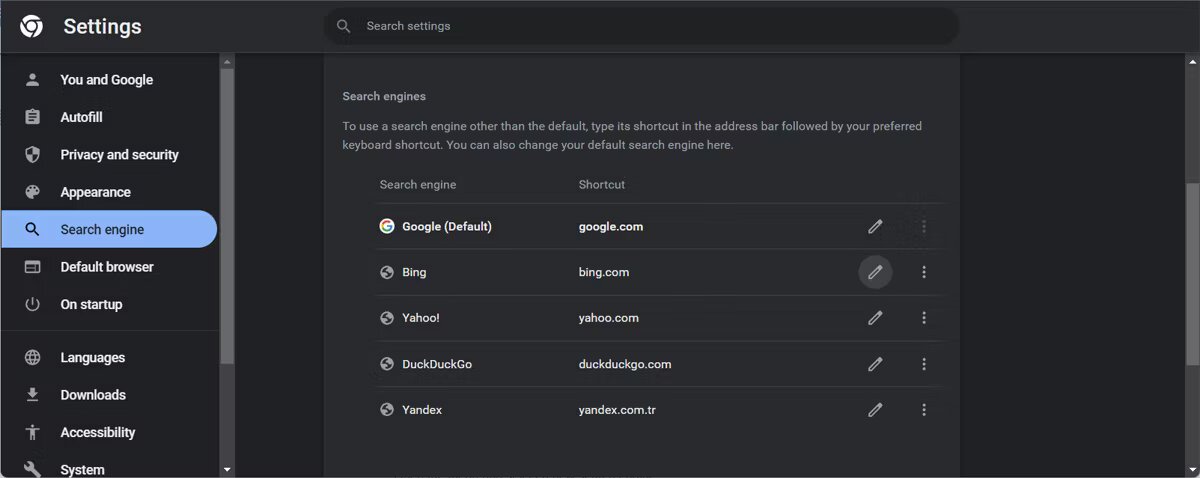1200x478 pixels.
Task: Edit the Google (Default) search engine
Action: pos(875,227)
